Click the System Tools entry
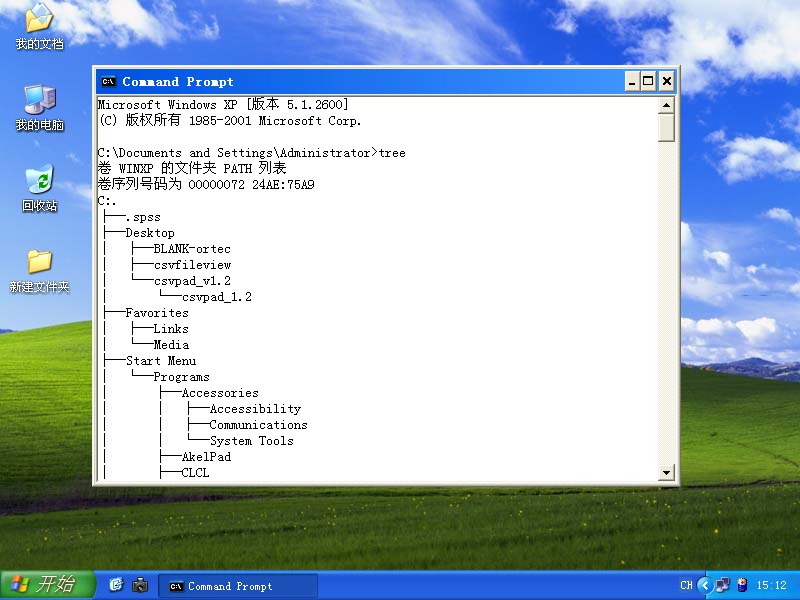 [x=252, y=441]
